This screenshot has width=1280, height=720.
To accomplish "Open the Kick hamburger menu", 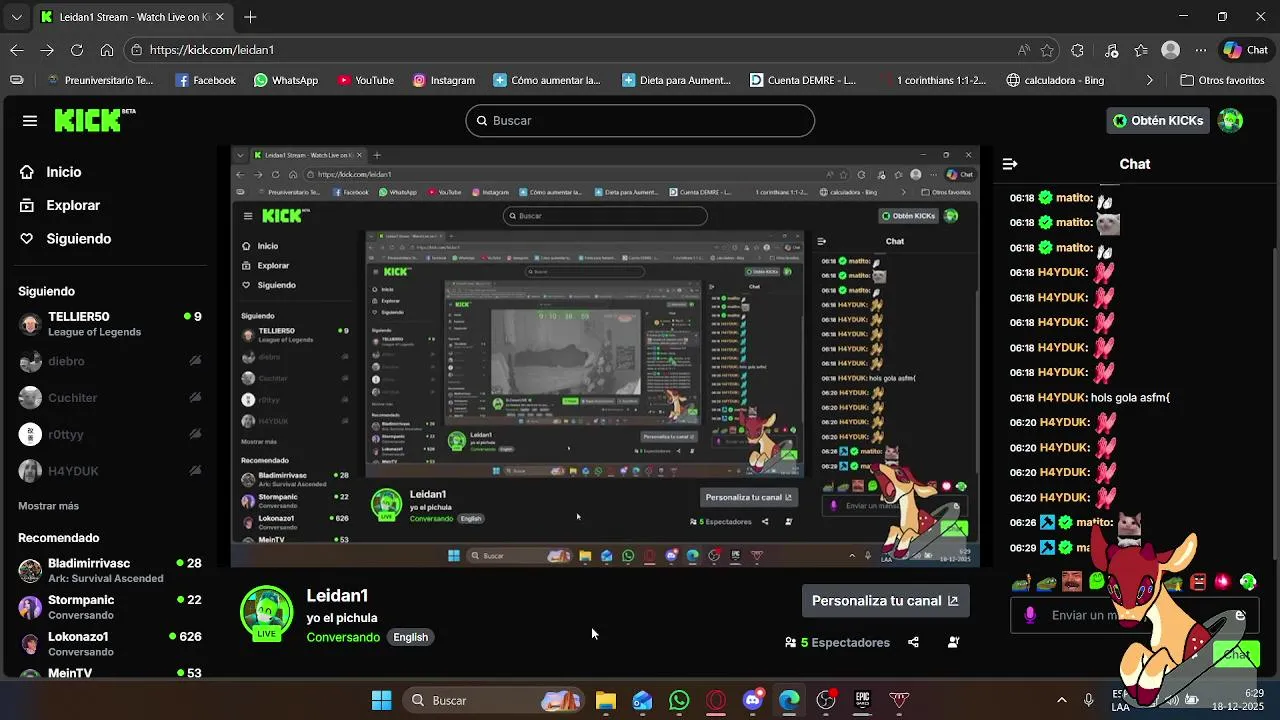I will (x=30, y=121).
